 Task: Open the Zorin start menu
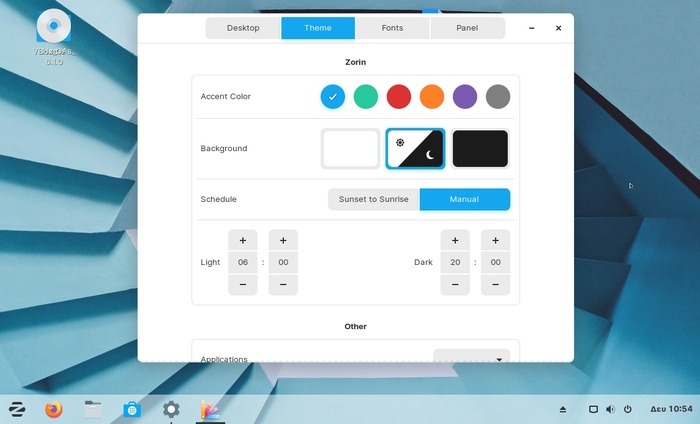(17, 409)
